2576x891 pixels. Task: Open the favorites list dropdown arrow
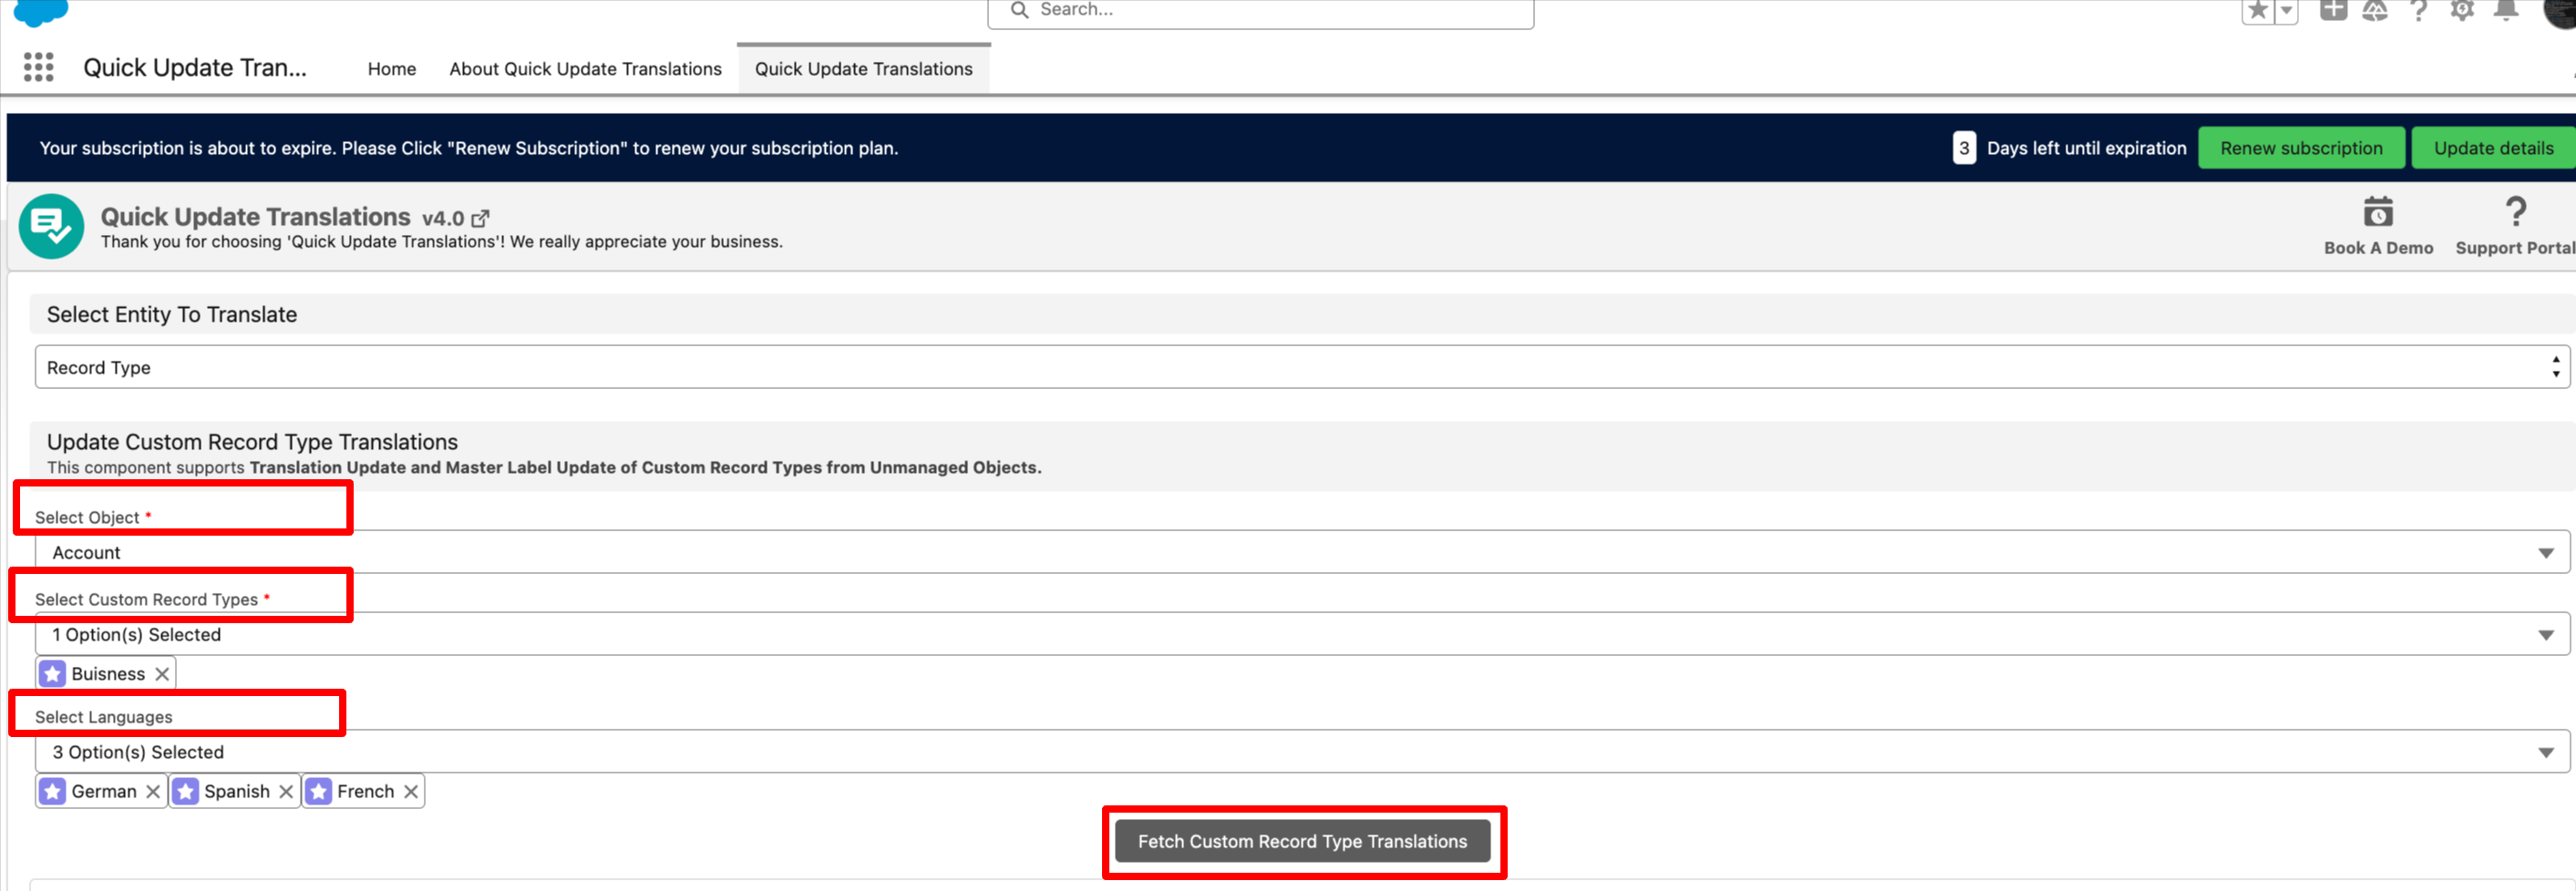2286,10
